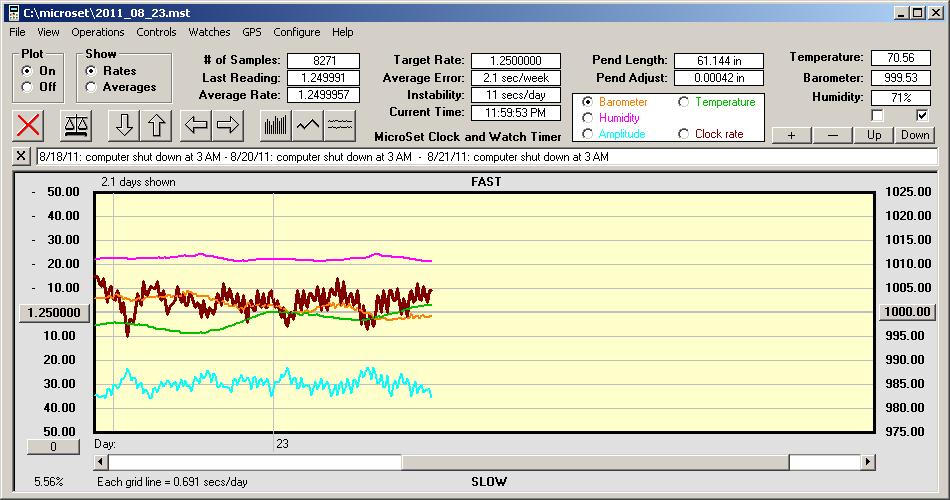The width and height of the screenshot is (950, 500).
Task: Open the View menu
Action: pos(48,32)
